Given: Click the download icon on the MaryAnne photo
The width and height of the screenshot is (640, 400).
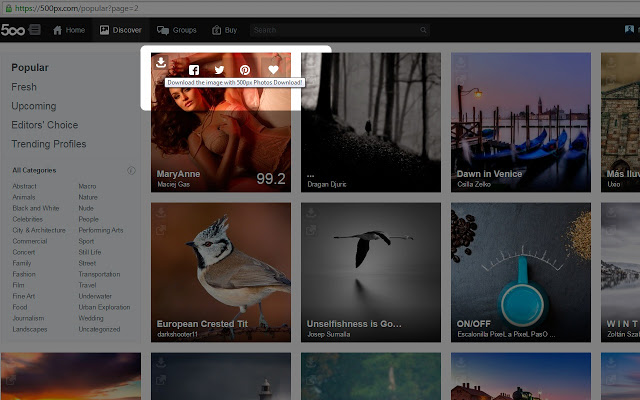Looking at the screenshot, I should pos(161,62).
